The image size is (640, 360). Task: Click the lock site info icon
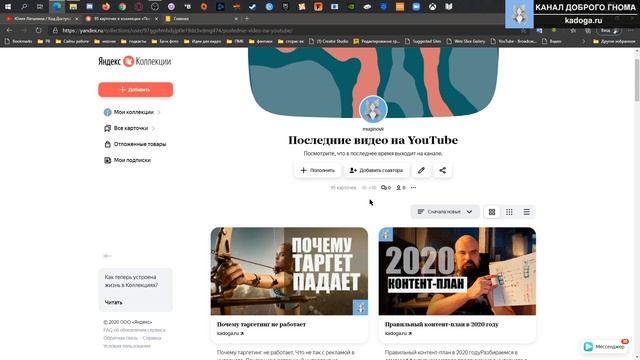pos(55,31)
